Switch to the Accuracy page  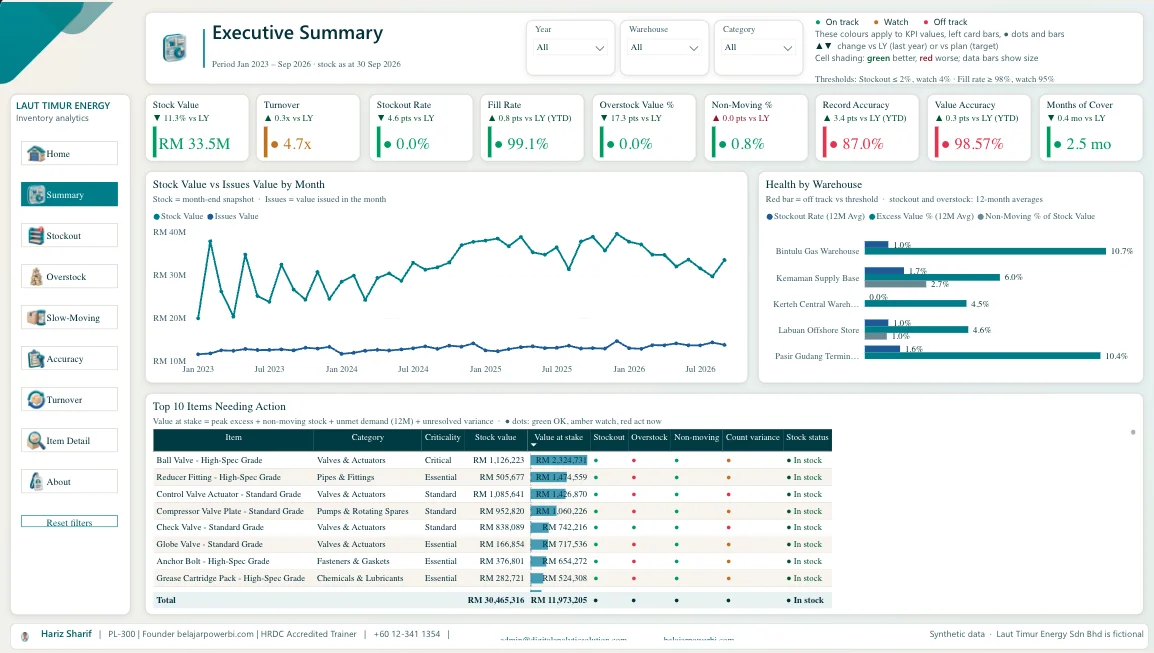pyautogui.click(x=69, y=359)
